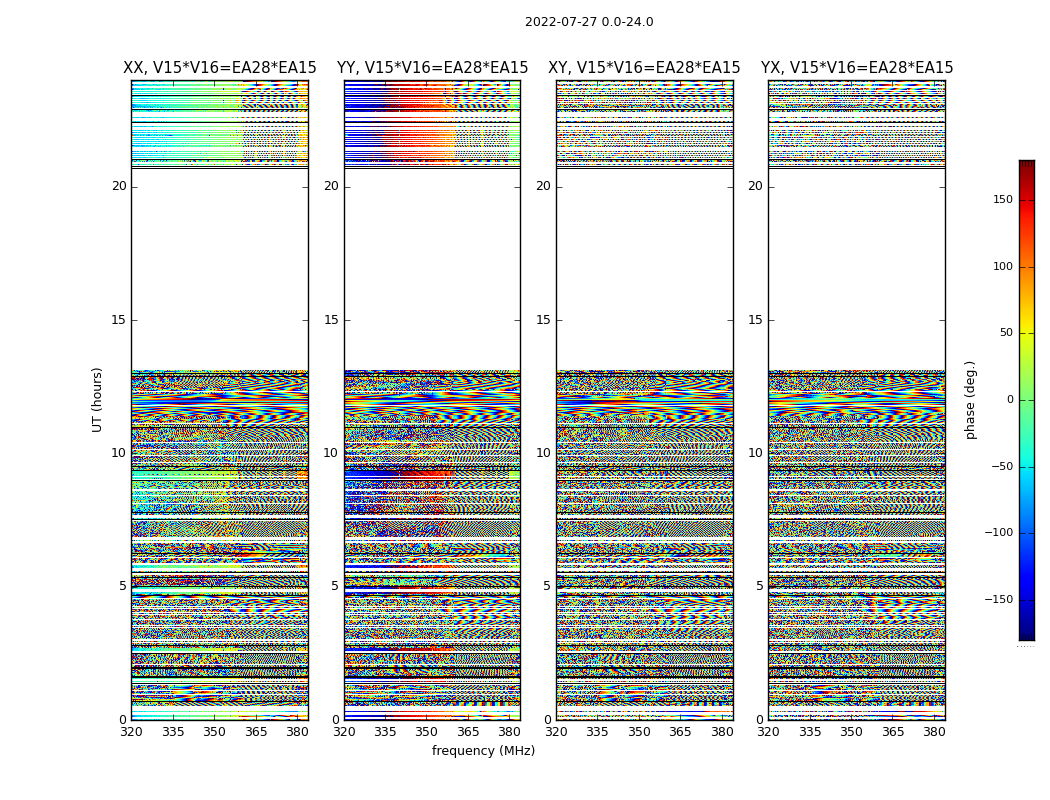This screenshot has height=800, width=1050.
Task: Click the 0 hour tick of XX panel
Action: (x=123, y=720)
